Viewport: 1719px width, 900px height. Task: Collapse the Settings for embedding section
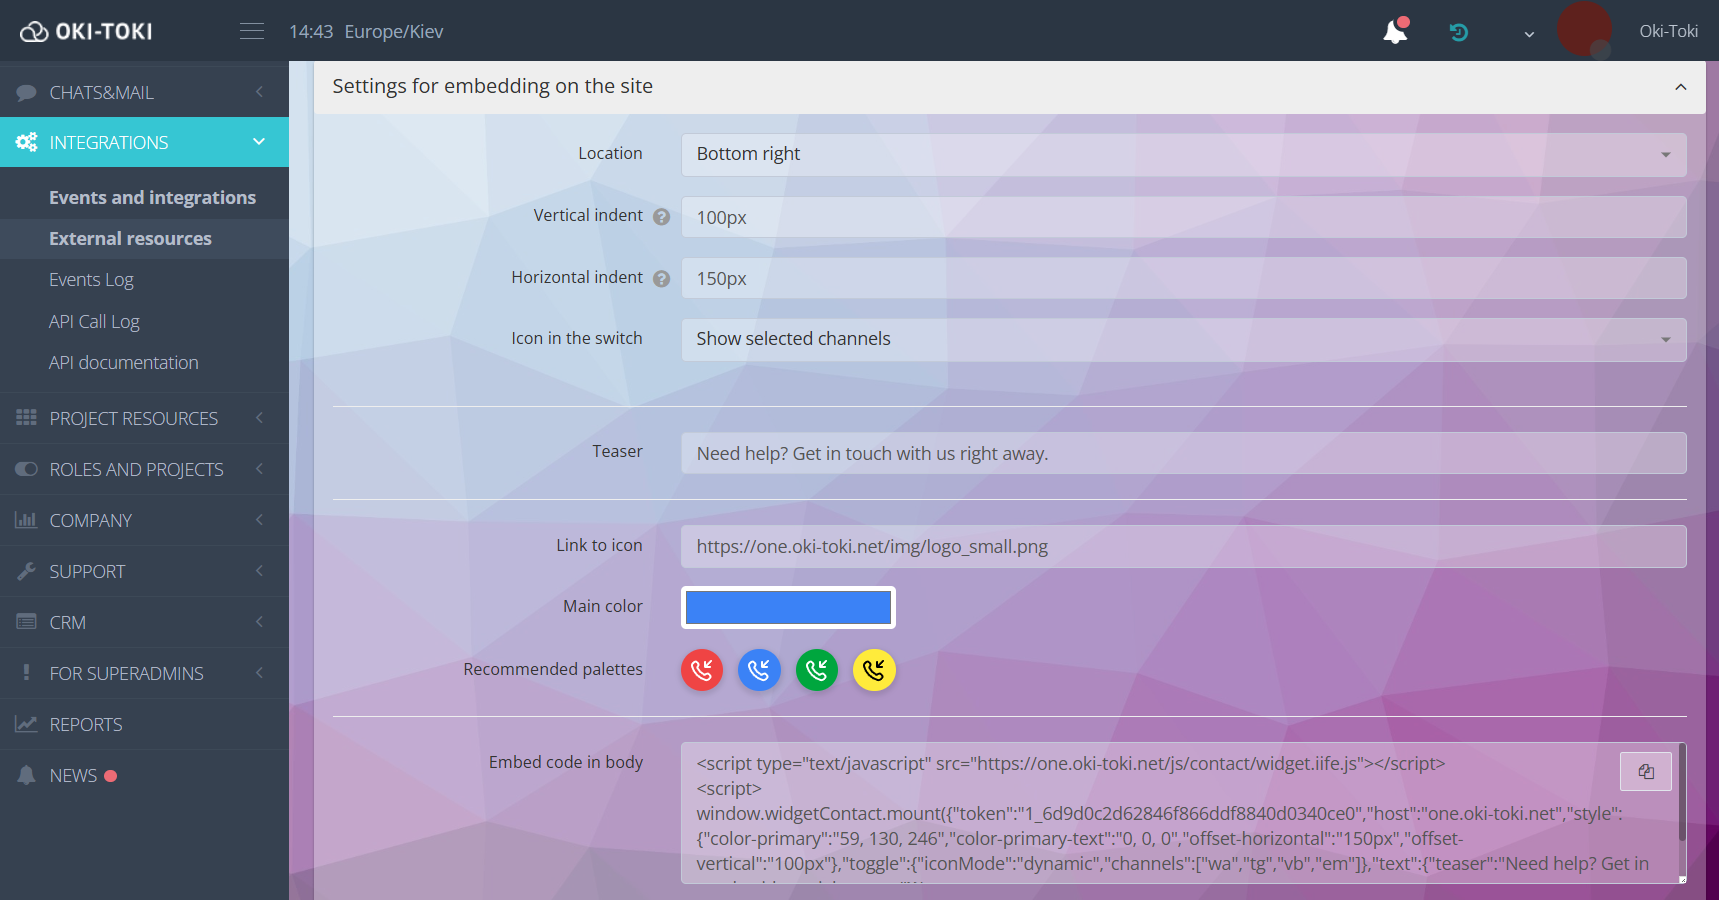tap(1680, 87)
